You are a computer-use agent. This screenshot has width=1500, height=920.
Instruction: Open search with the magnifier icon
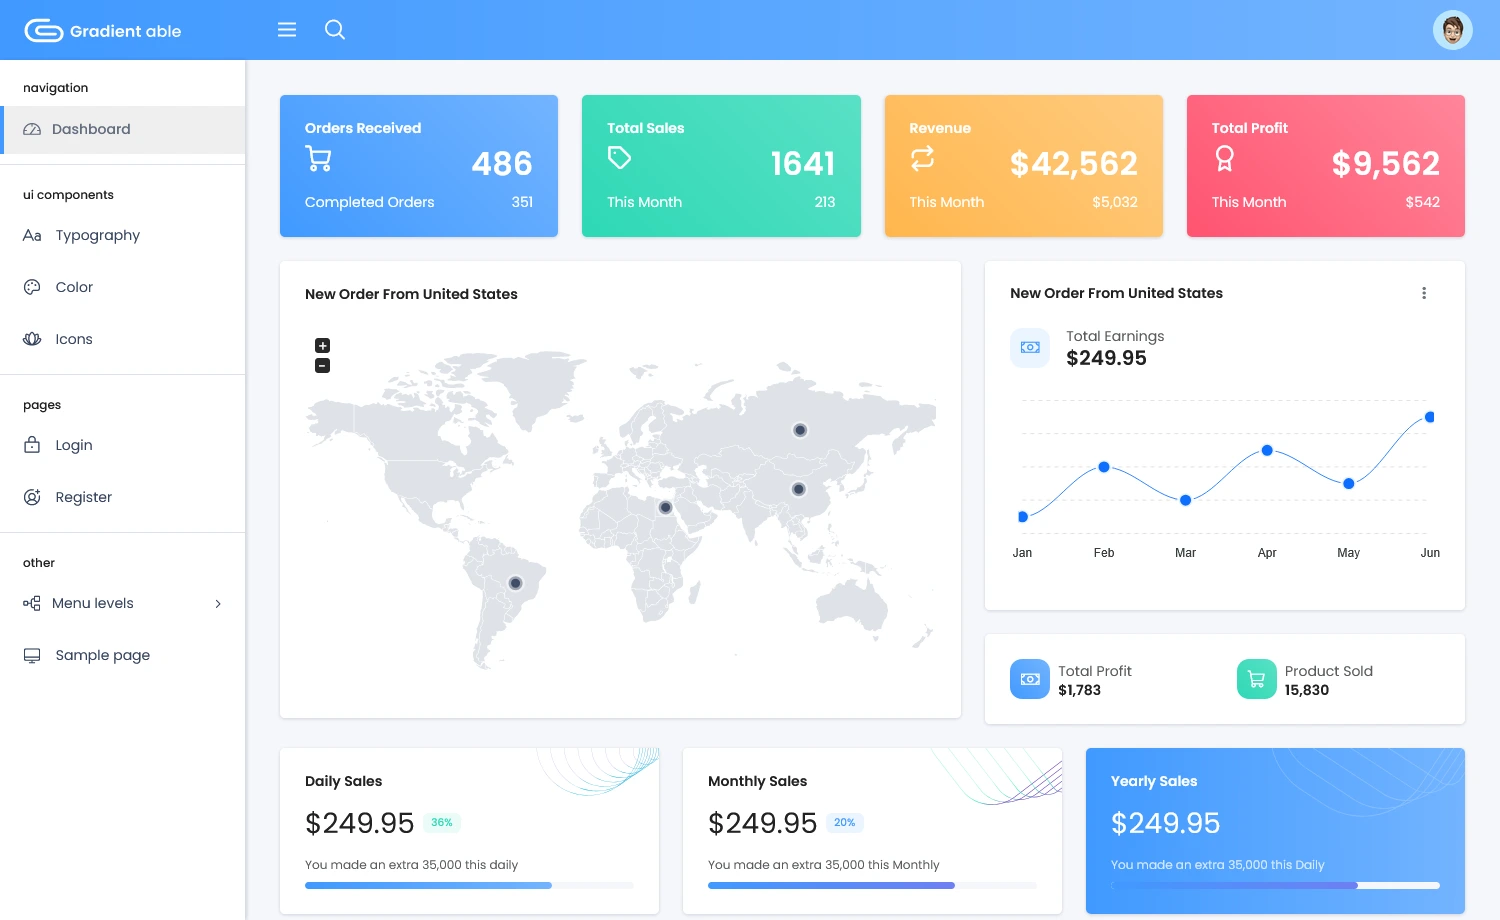click(x=335, y=30)
